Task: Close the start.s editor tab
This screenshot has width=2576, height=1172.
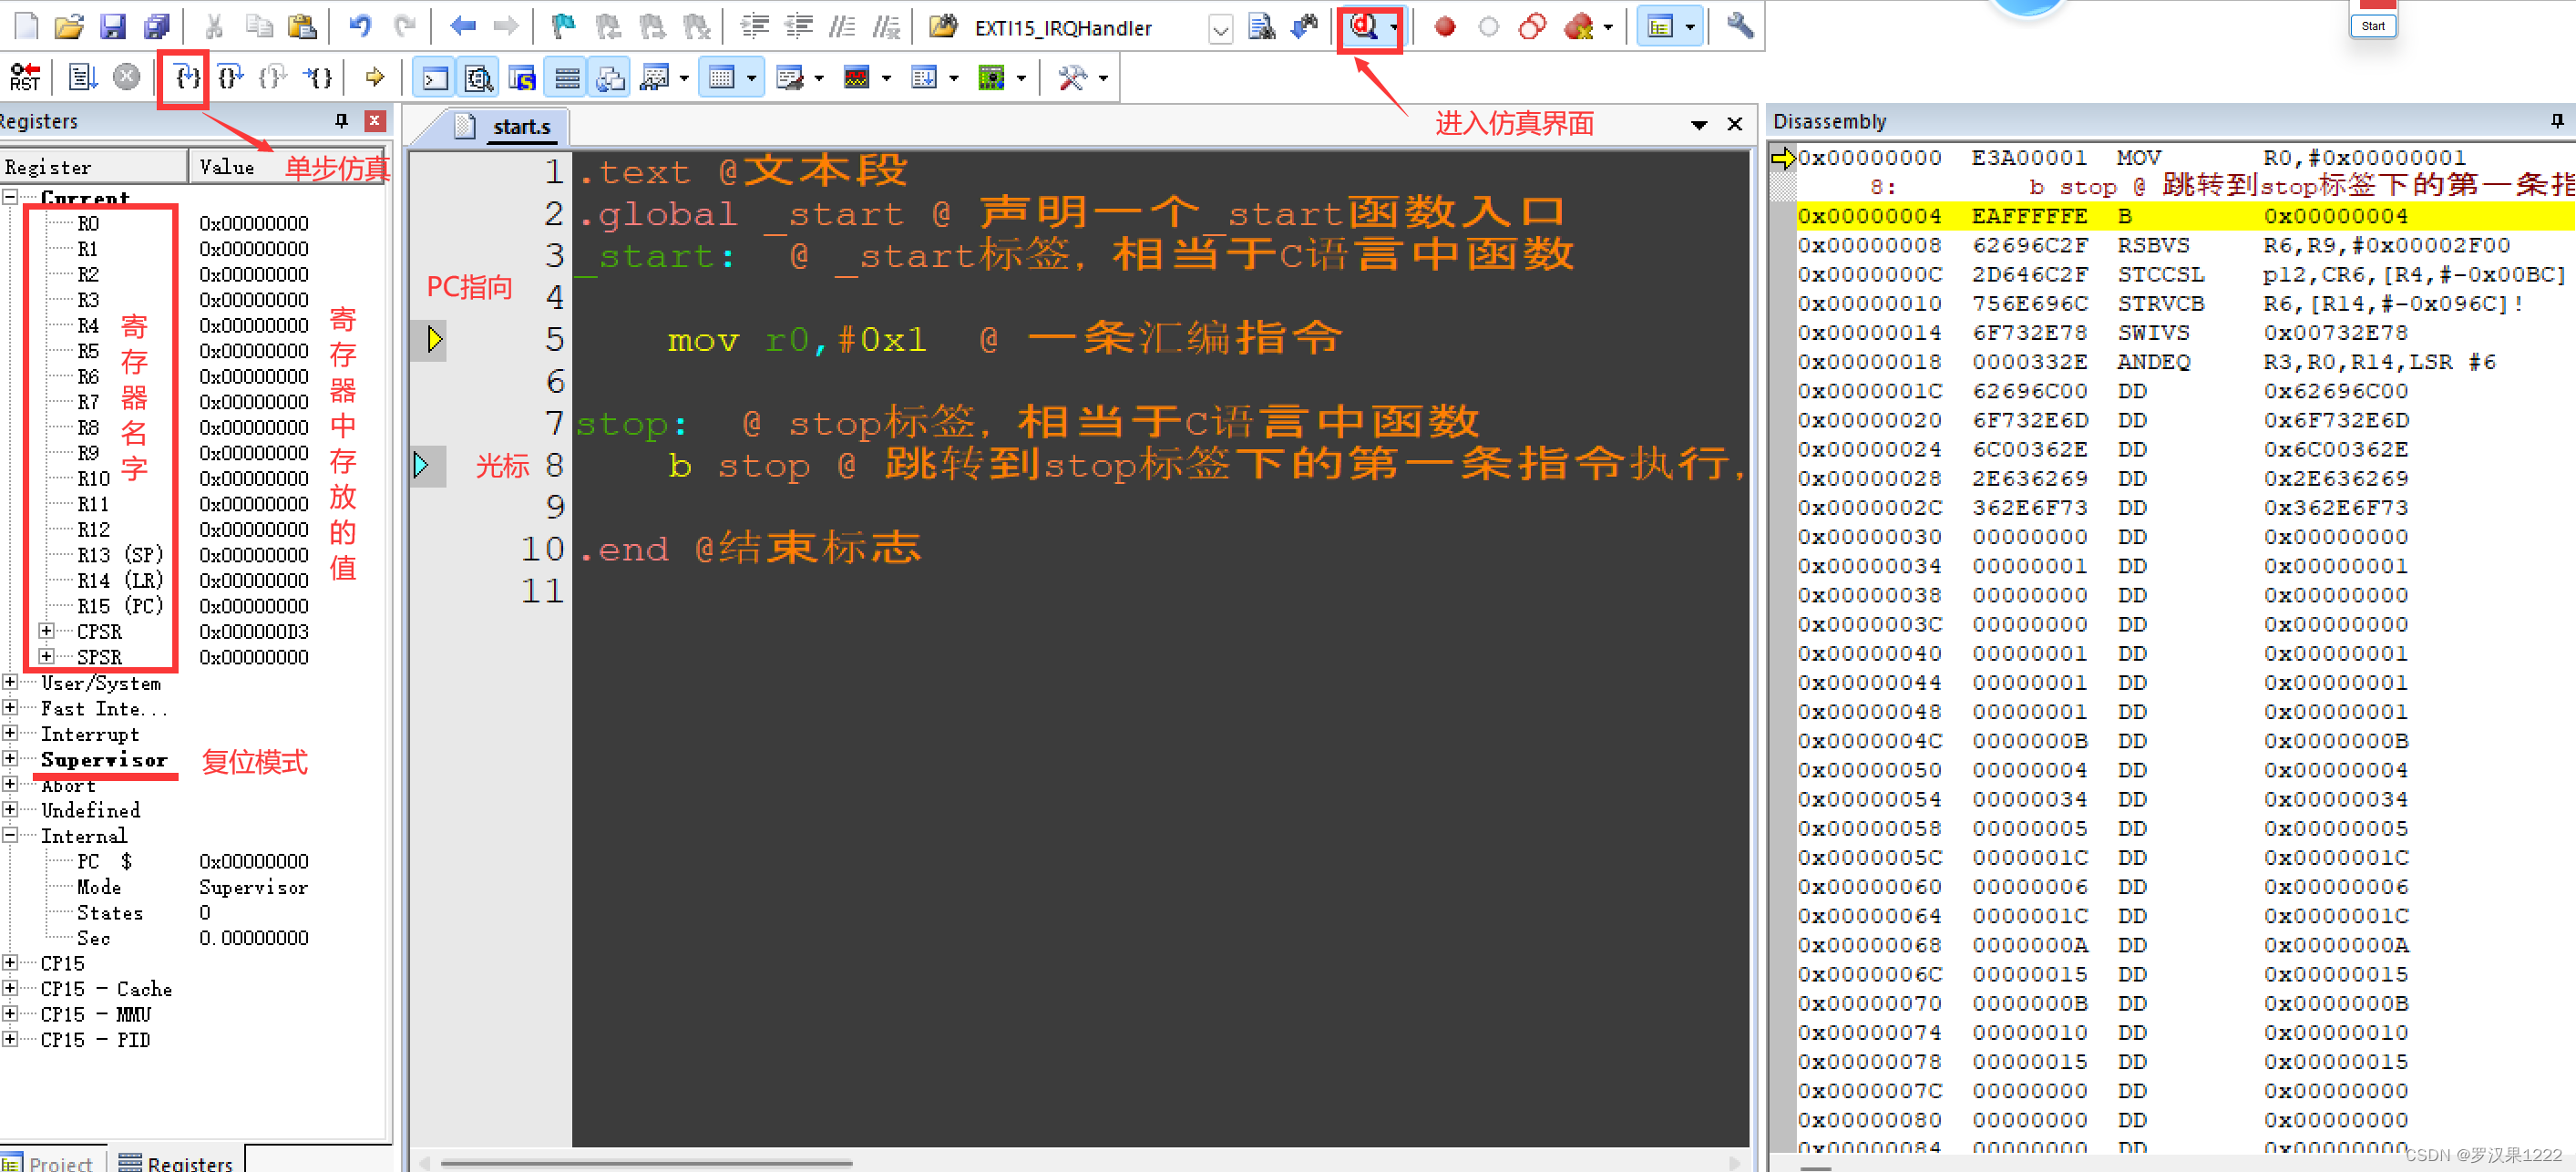Action: pyautogui.click(x=1735, y=124)
